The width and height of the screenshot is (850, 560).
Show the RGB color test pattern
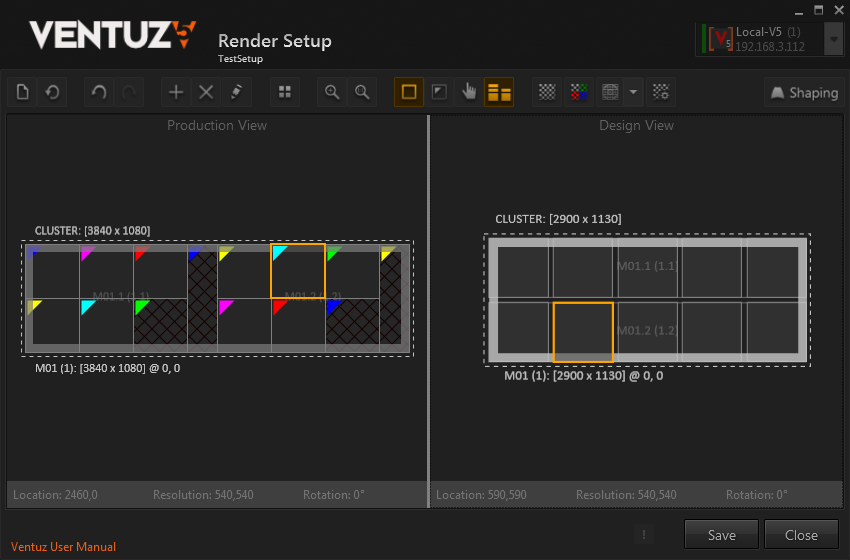pyautogui.click(x=577, y=92)
